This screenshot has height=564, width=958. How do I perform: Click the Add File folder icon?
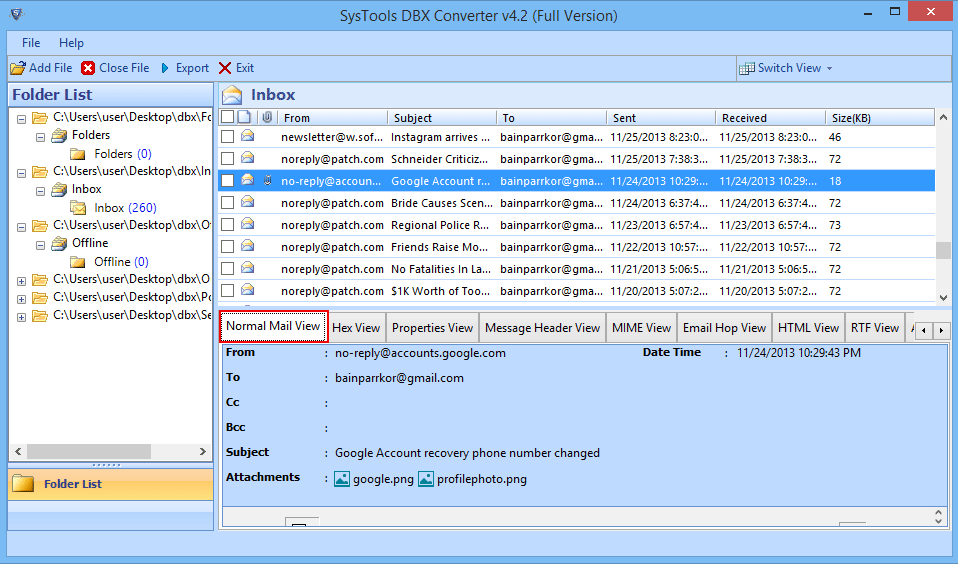(18, 68)
